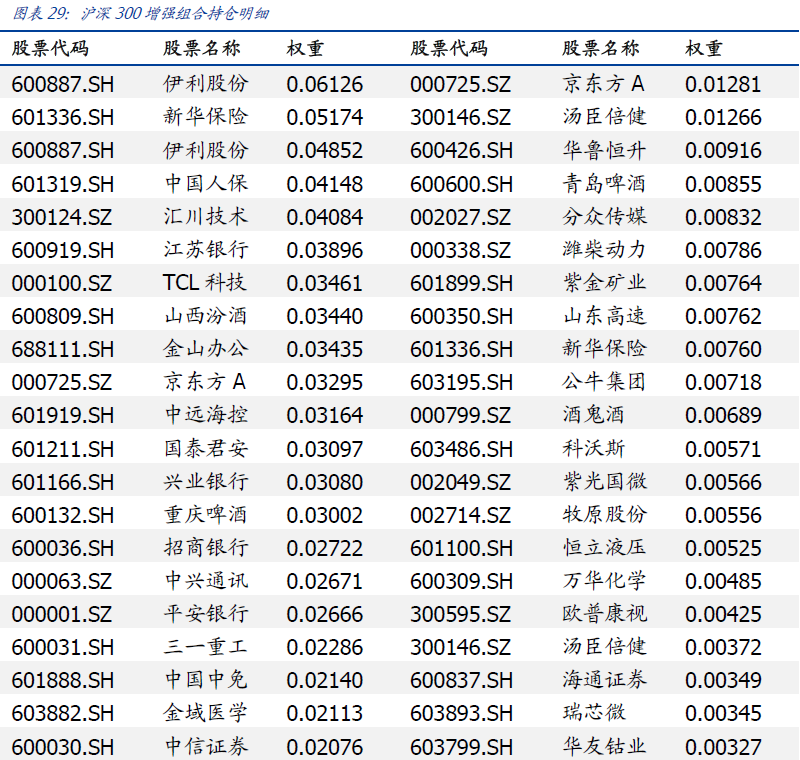The height and width of the screenshot is (760, 800).
Task: Click stock code 601166.SH
Action: 63,483
